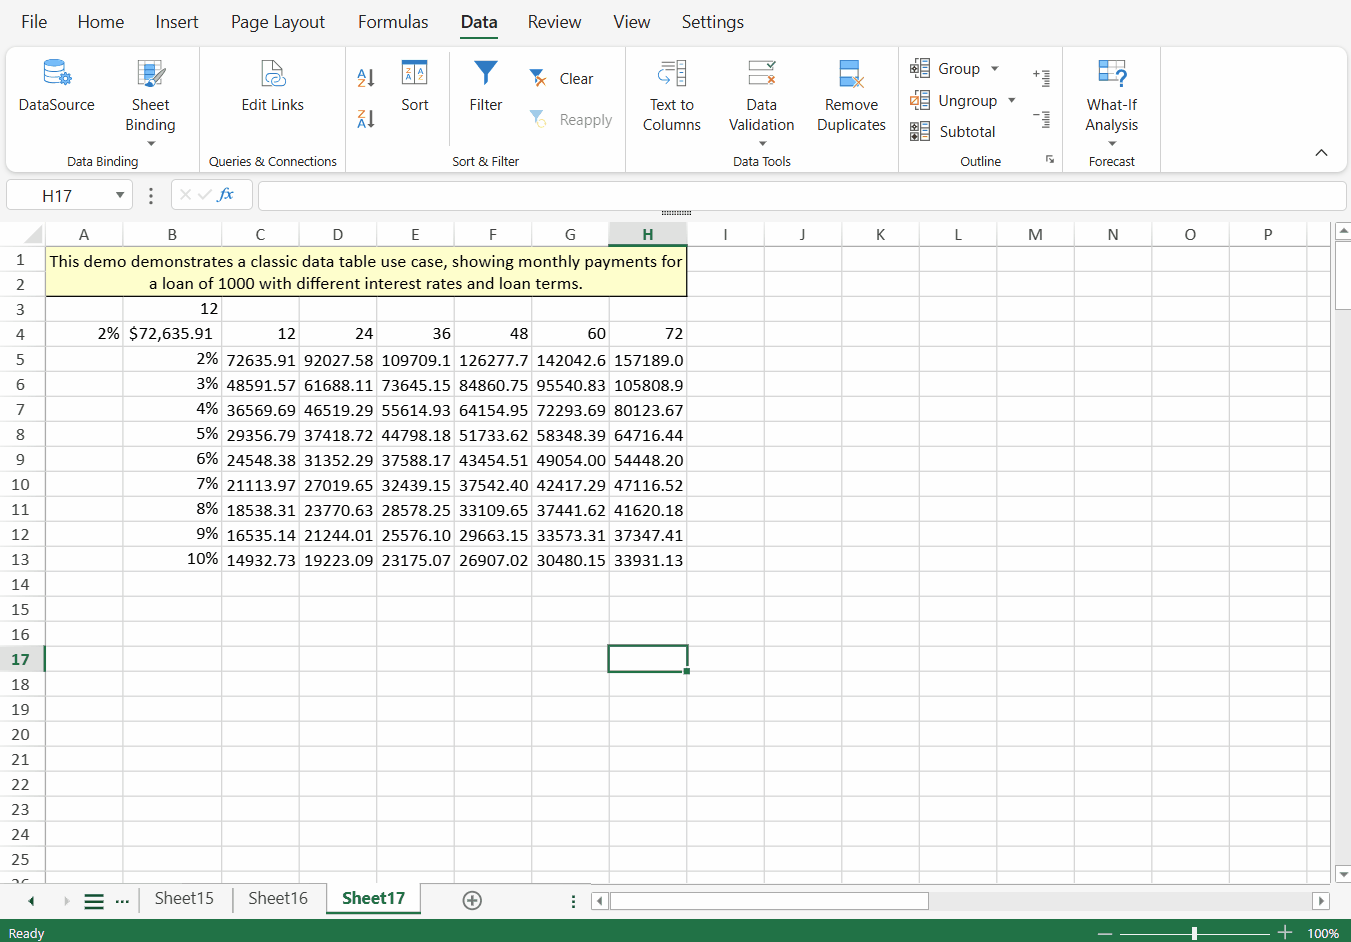Launch Text to Columns
Image resolution: width=1351 pixels, height=942 pixels.
tap(672, 97)
